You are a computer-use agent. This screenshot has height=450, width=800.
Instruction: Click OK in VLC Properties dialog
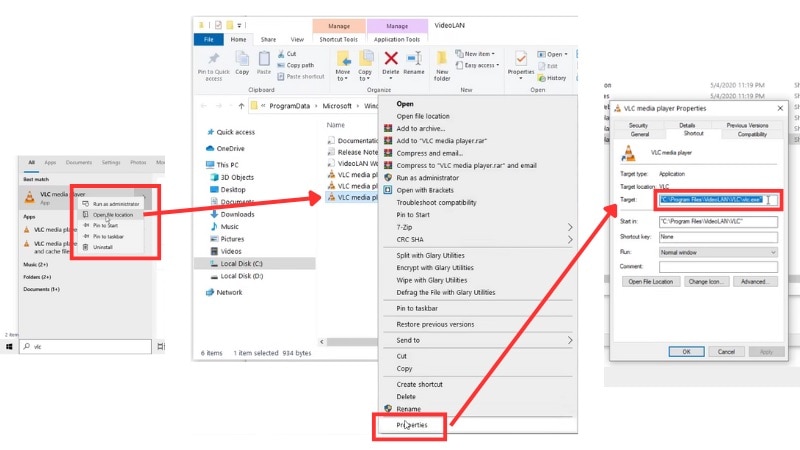coord(686,352)
